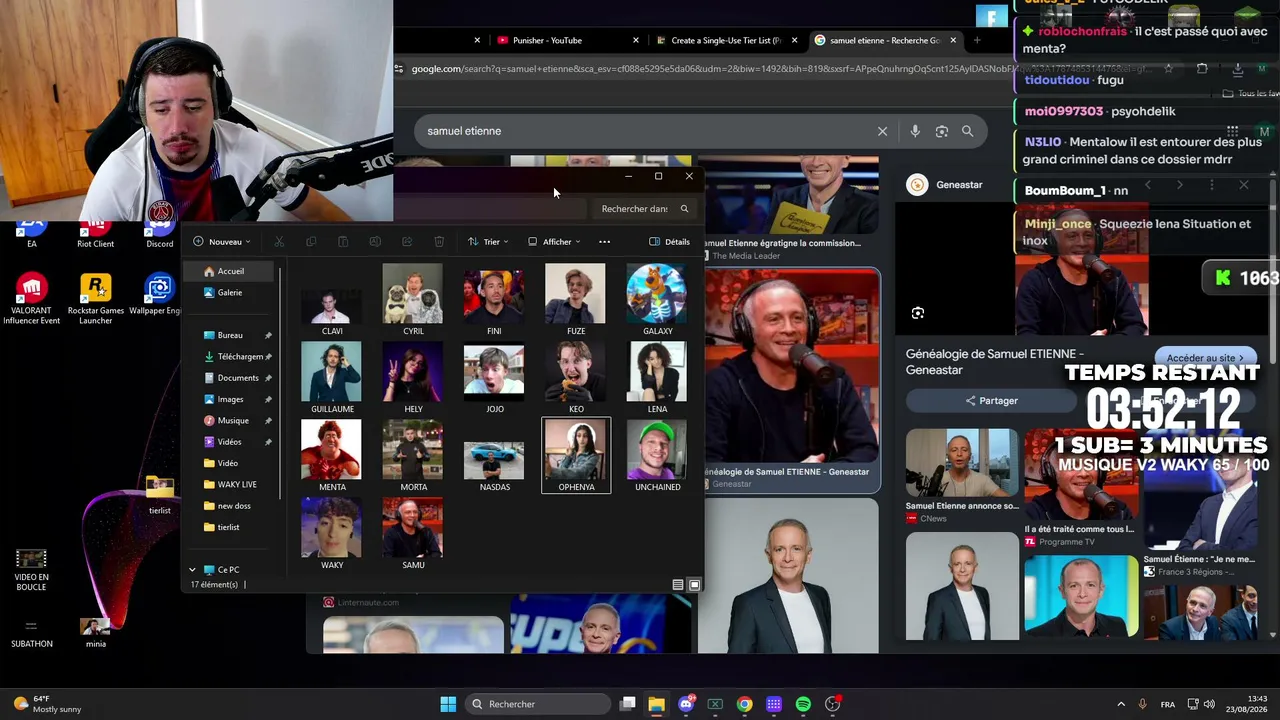Open Task View on the taskbar
1280x720 pixels.
628,704
